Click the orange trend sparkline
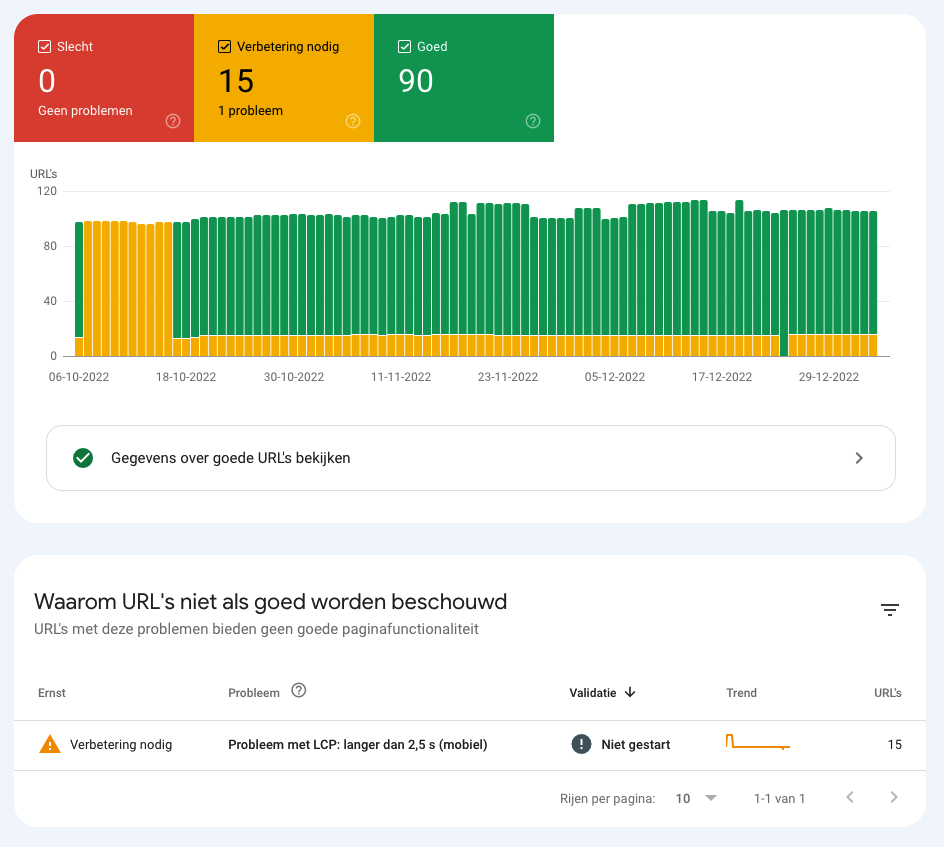This screenshot has height=847, width=944. 757,742
